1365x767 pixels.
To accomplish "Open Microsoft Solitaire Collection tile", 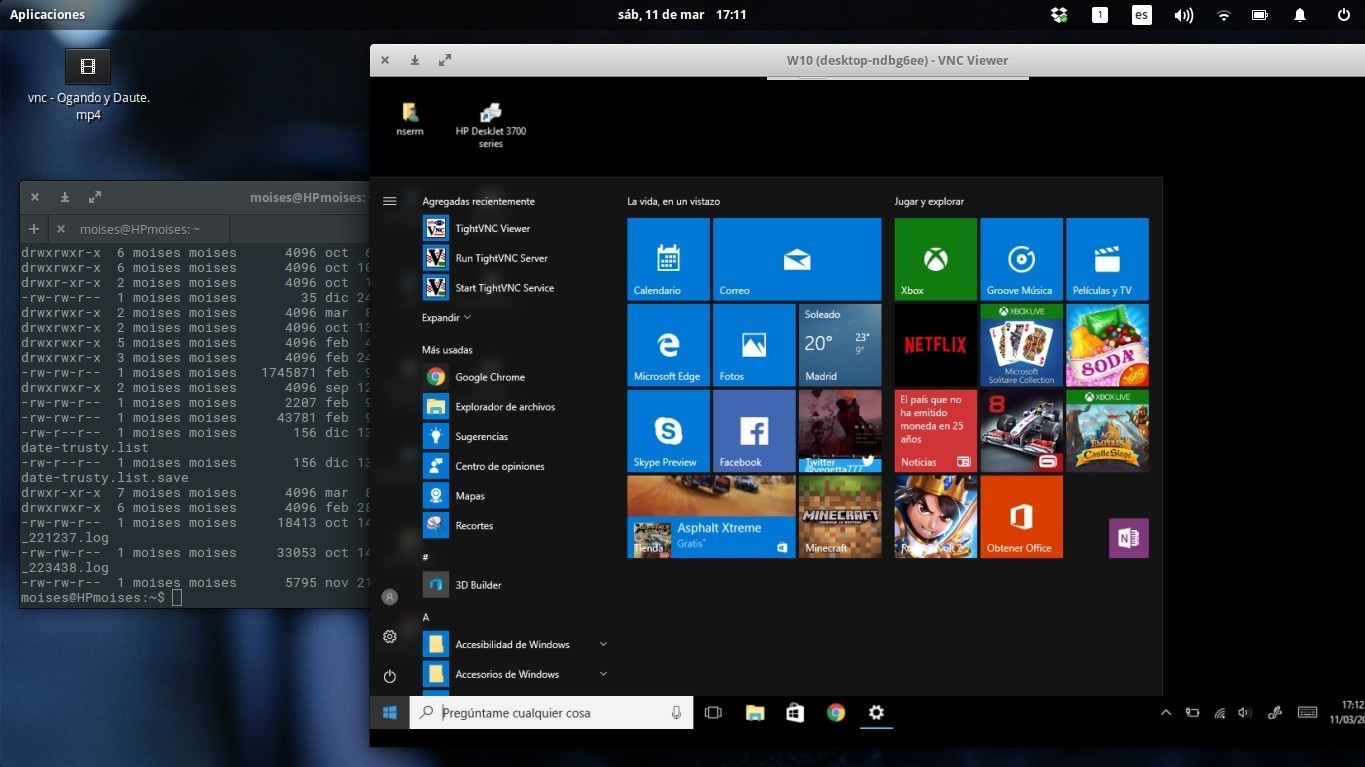I will pos(1021,345).
